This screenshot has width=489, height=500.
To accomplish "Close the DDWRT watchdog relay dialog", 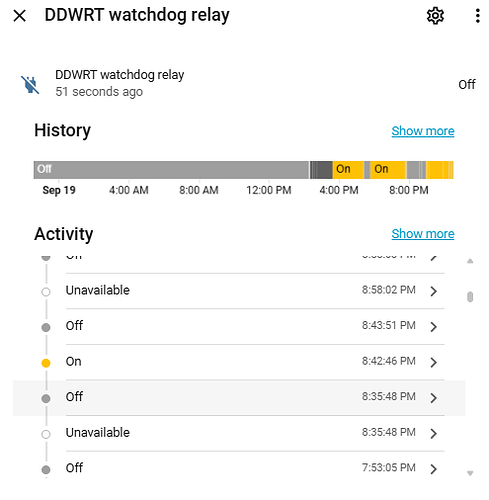I will pos(20,16).
